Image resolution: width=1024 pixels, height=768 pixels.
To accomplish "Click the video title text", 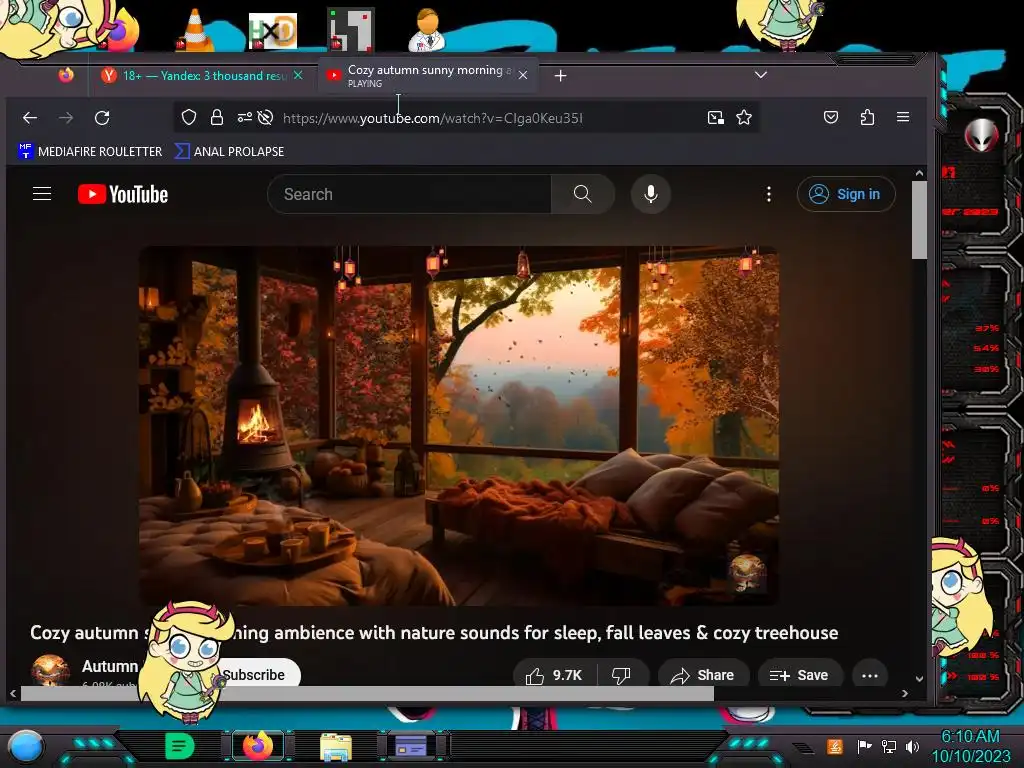I will (434, 632).
